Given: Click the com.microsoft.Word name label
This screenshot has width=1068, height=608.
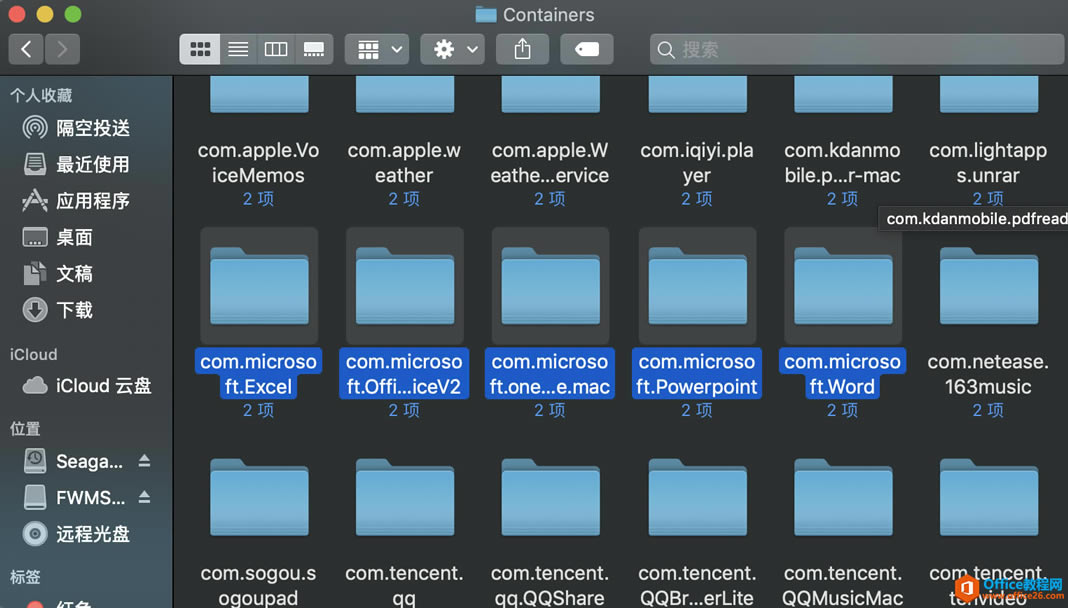Looking at the screenshot, I should 843,374.
